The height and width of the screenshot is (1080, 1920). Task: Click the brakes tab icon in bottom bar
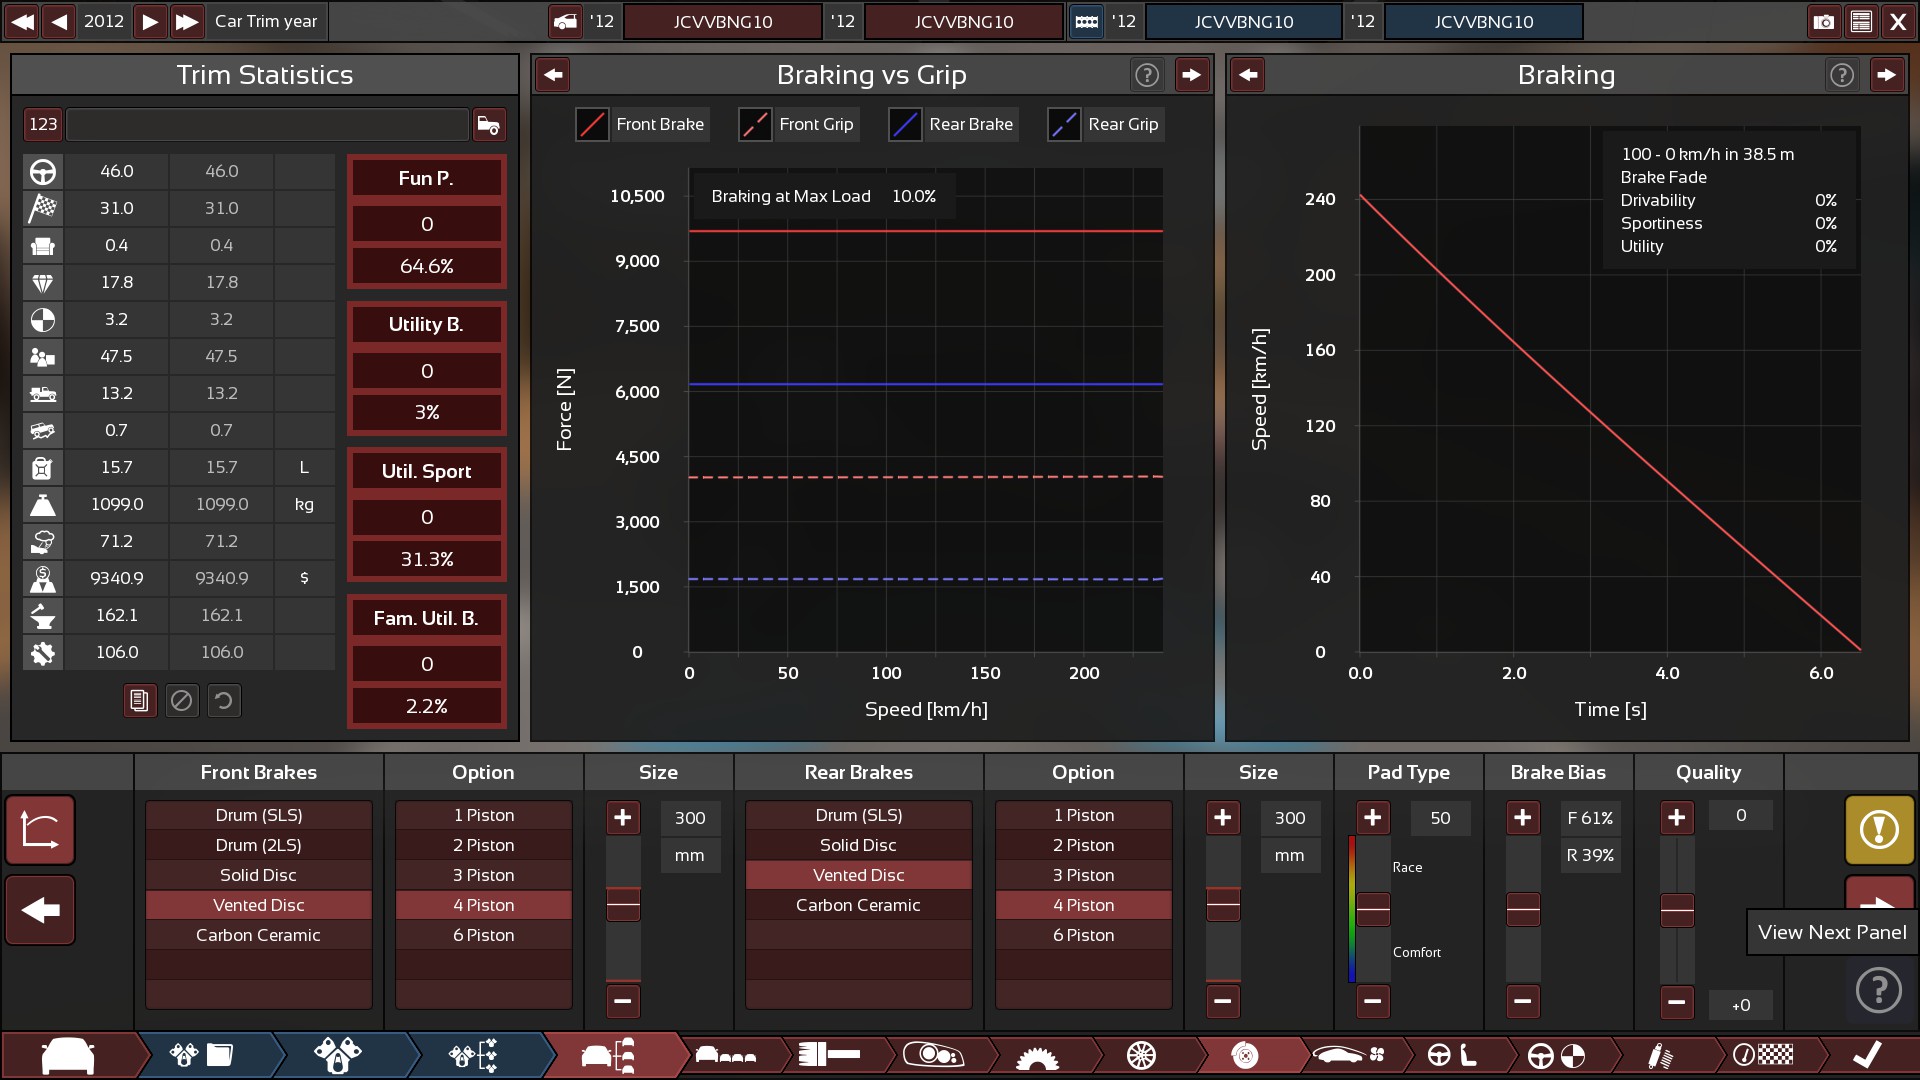(x=1244, y=1055)
